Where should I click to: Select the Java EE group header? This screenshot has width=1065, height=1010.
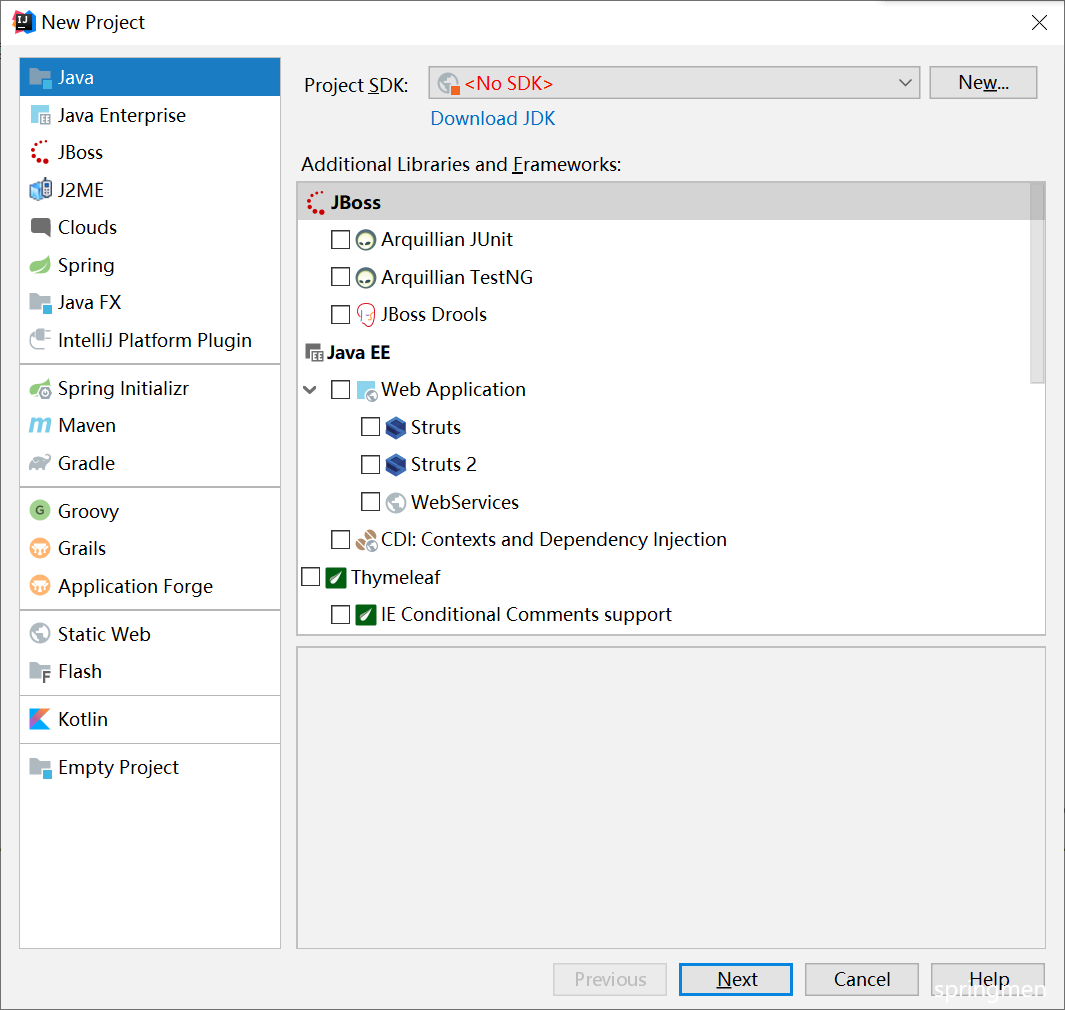point(664,353)
